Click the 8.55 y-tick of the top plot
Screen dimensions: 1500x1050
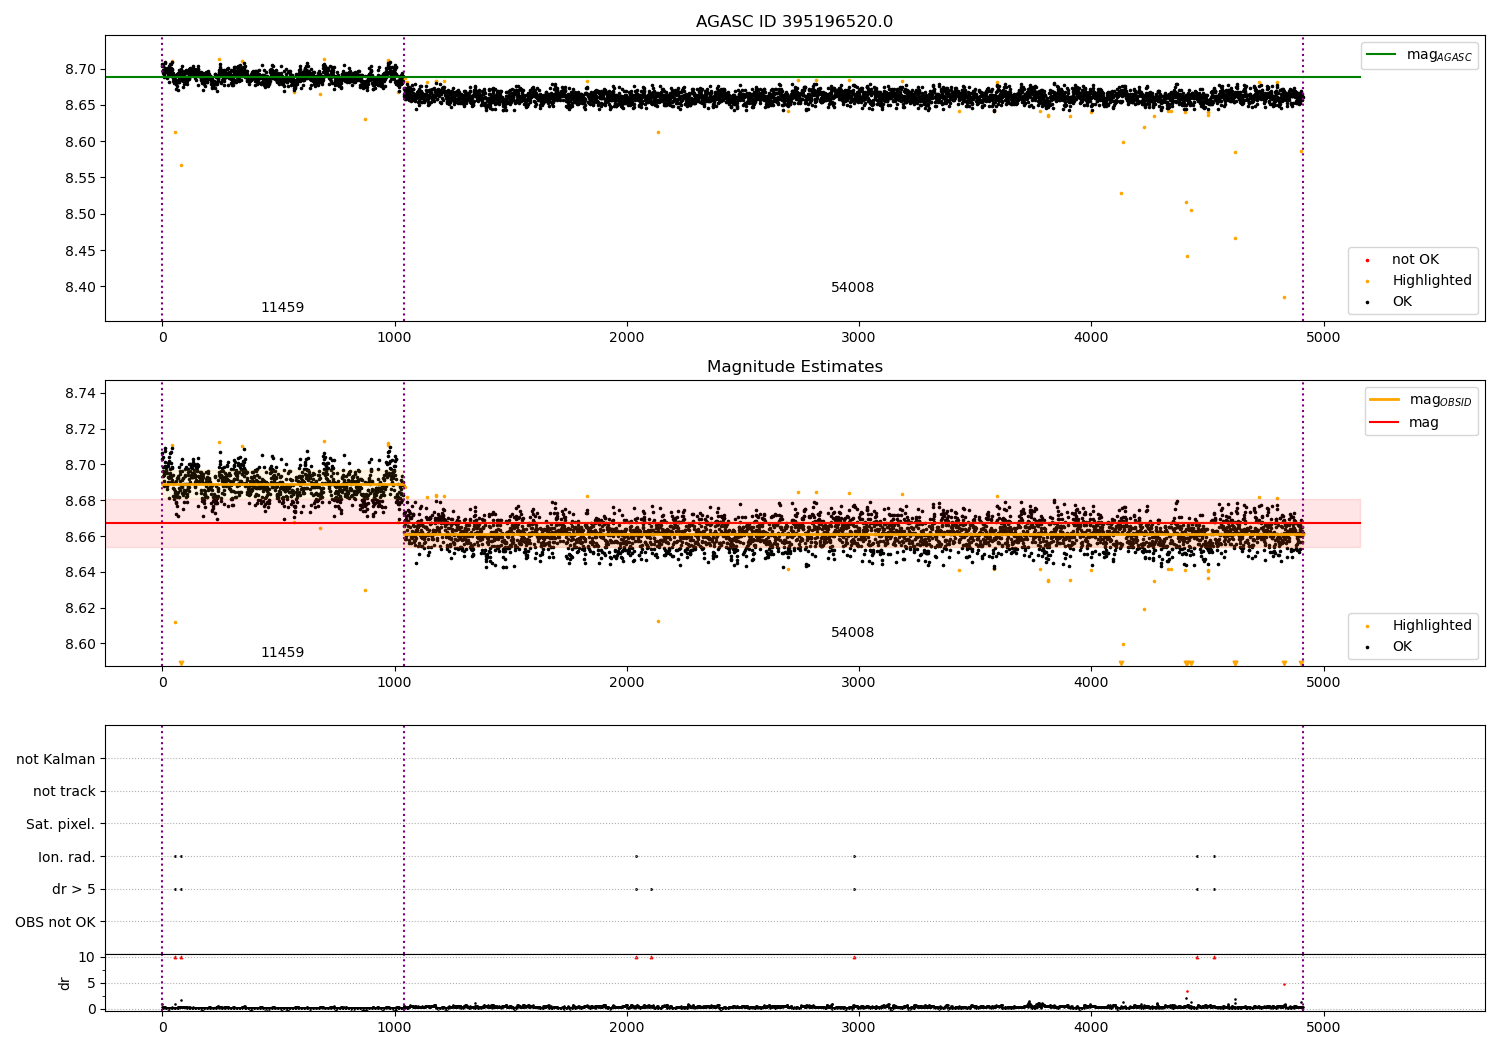(81, 178)
